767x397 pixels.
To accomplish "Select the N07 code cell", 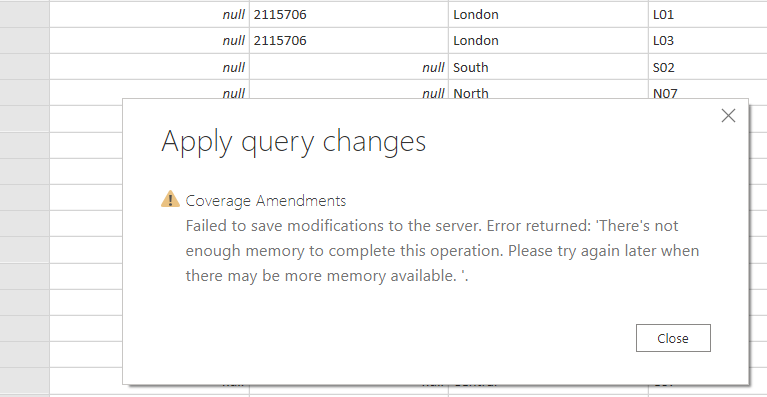I will pos(708,90).
